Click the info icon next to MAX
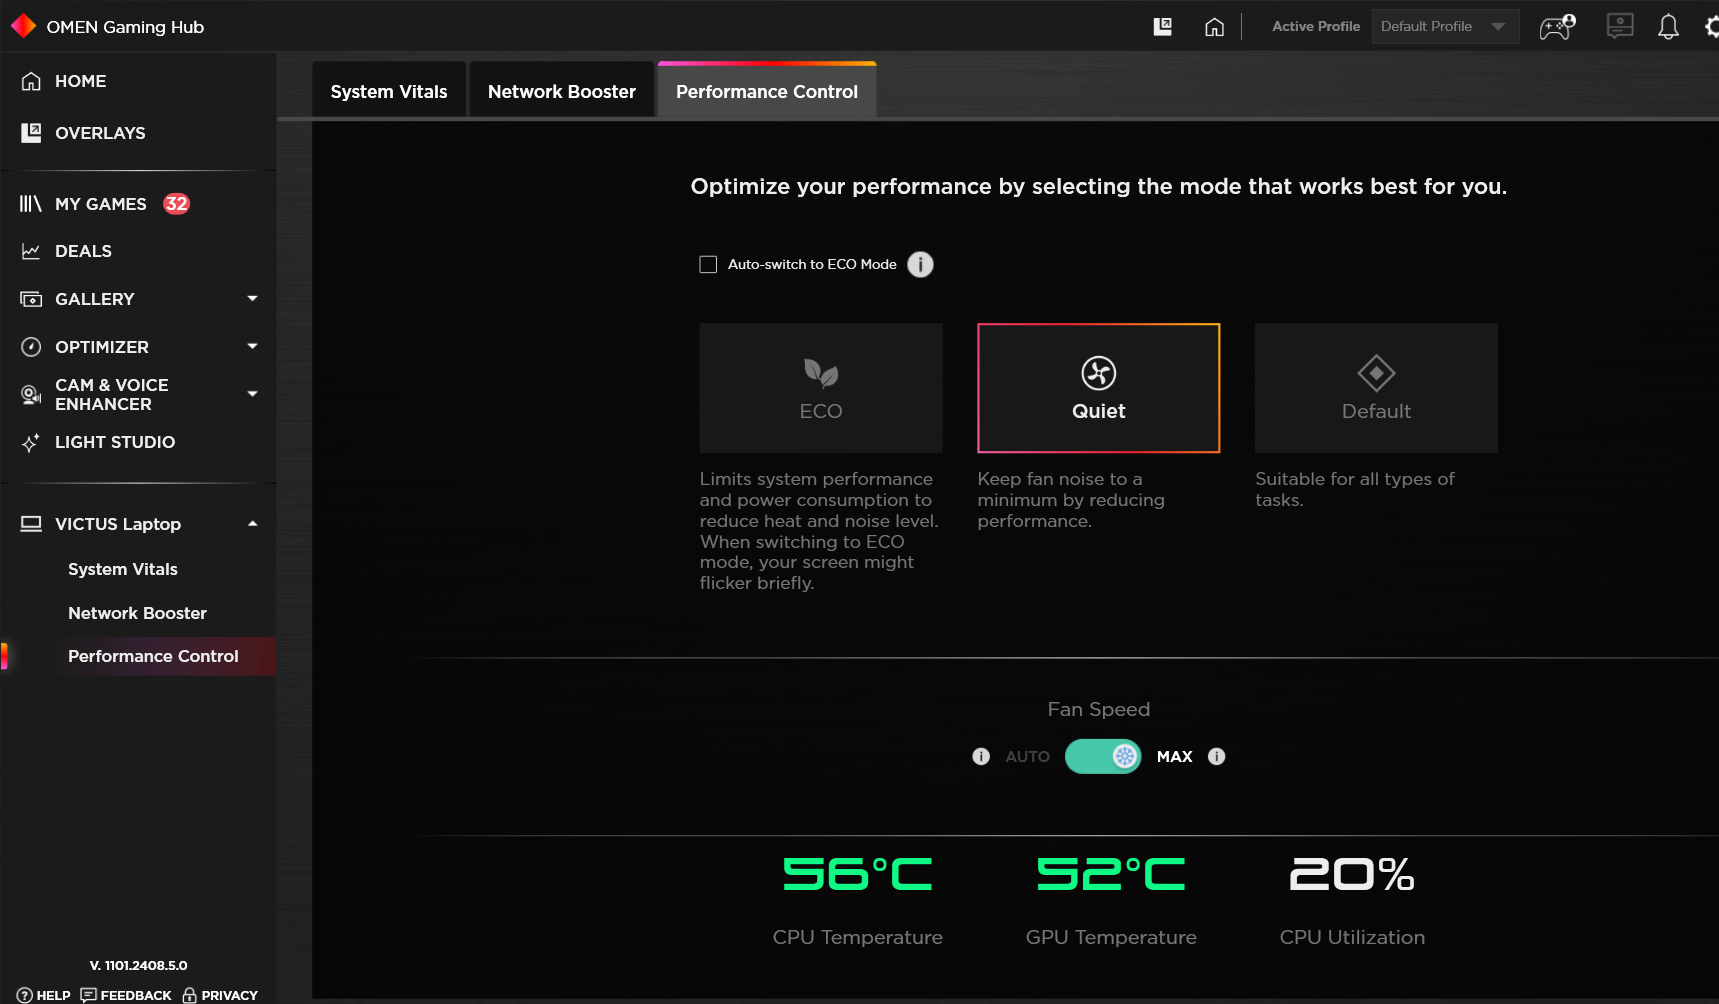 click(x=1216, y=757)
